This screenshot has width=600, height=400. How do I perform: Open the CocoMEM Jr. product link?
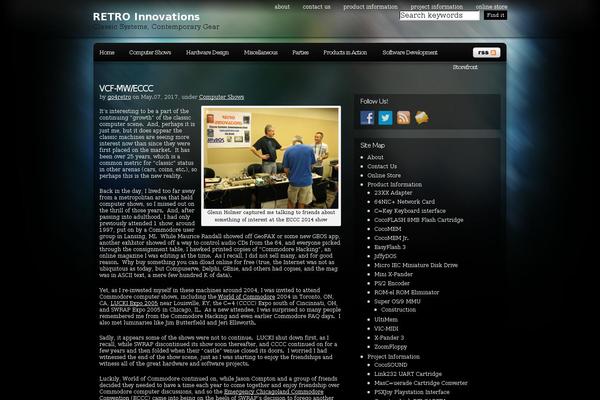coord(391,238)
